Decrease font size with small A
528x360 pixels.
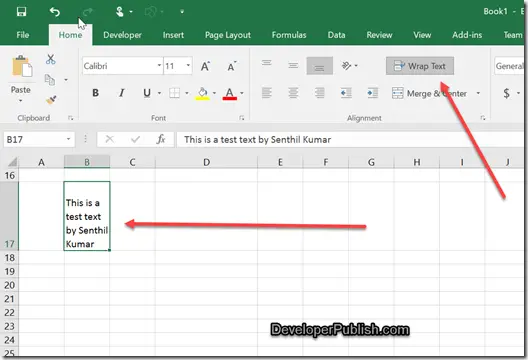tap(232, 66)
